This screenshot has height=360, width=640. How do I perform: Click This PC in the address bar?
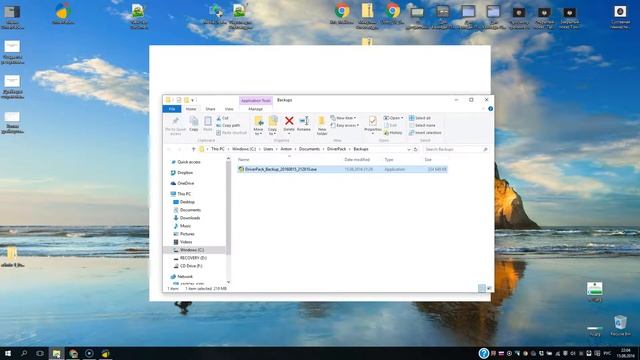218,149
